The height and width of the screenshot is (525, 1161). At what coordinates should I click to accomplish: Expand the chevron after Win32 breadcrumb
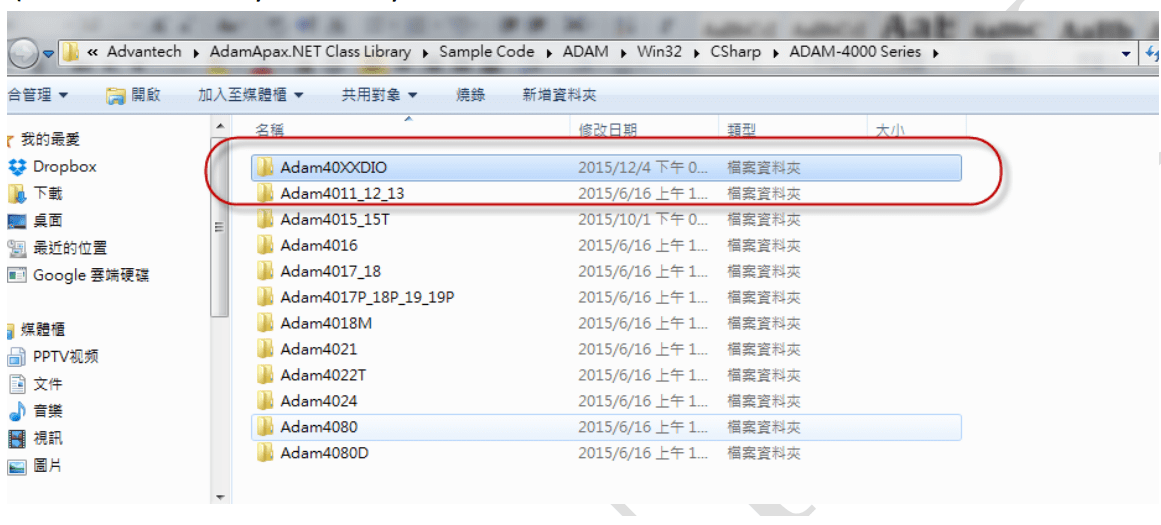(697, 53)
